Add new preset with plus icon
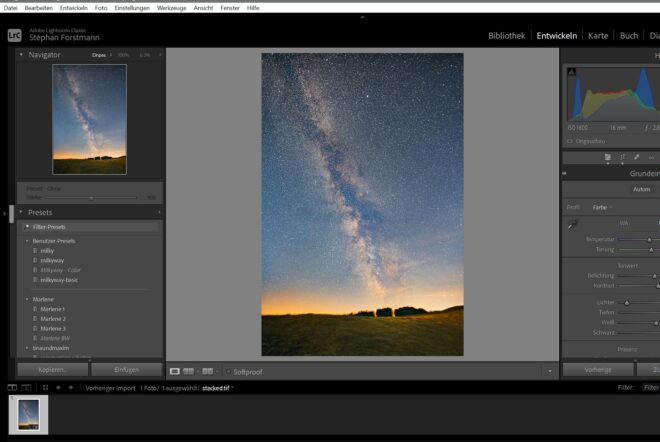660x442 pixels. click(160, 212)
